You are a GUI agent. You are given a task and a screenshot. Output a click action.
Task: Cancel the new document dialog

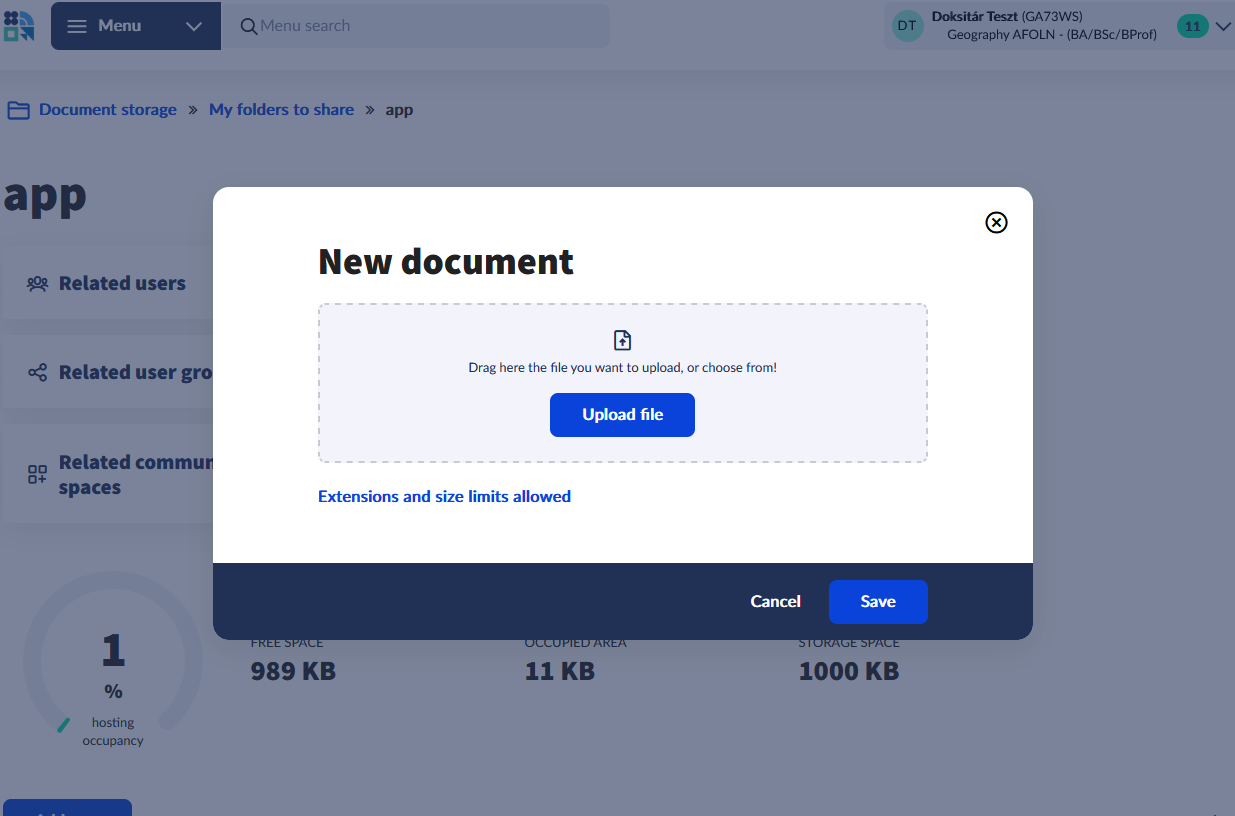click(776, 601)
